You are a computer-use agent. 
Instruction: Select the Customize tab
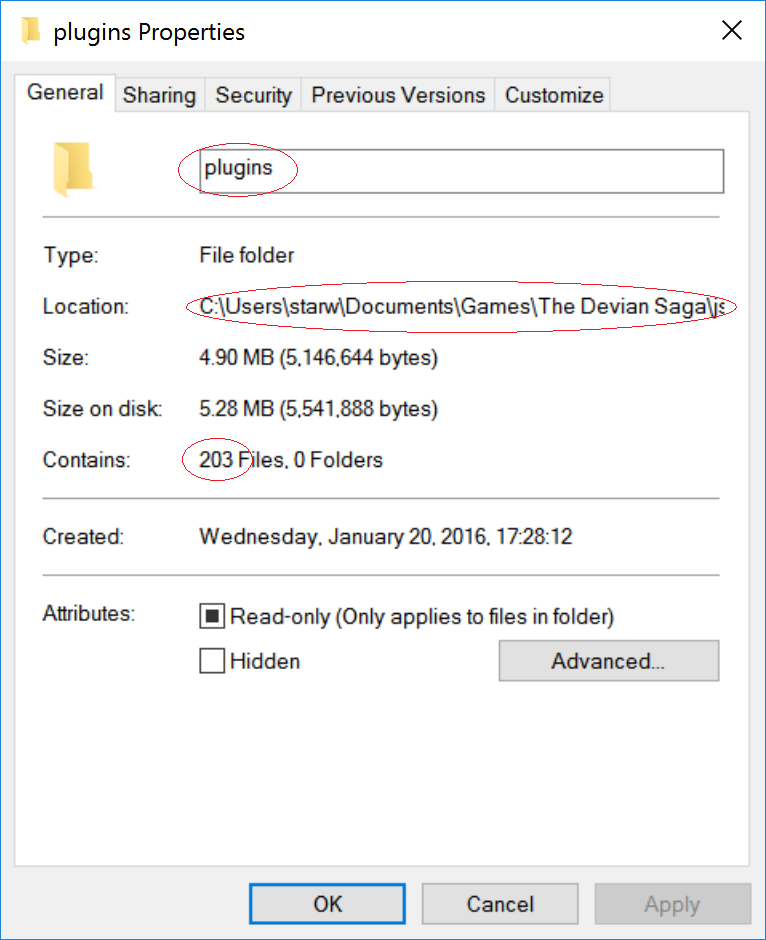(x=554, y=95)
